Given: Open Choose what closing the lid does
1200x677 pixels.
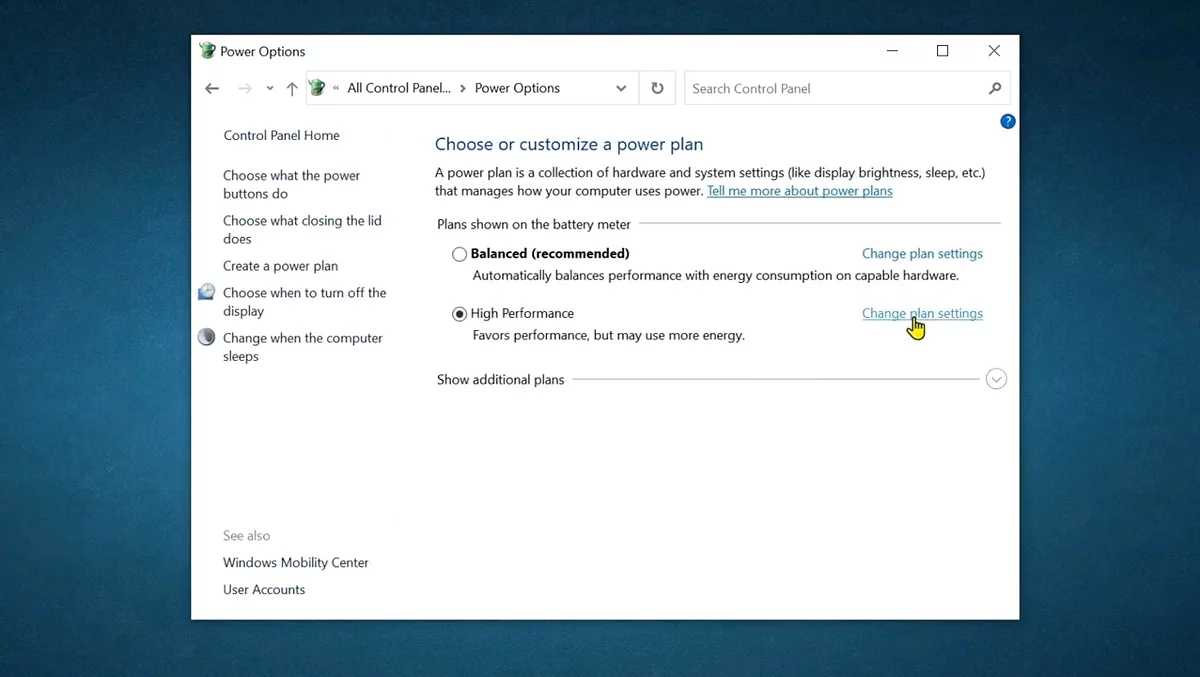Looking at the screenshot, I should pos(302,230).
